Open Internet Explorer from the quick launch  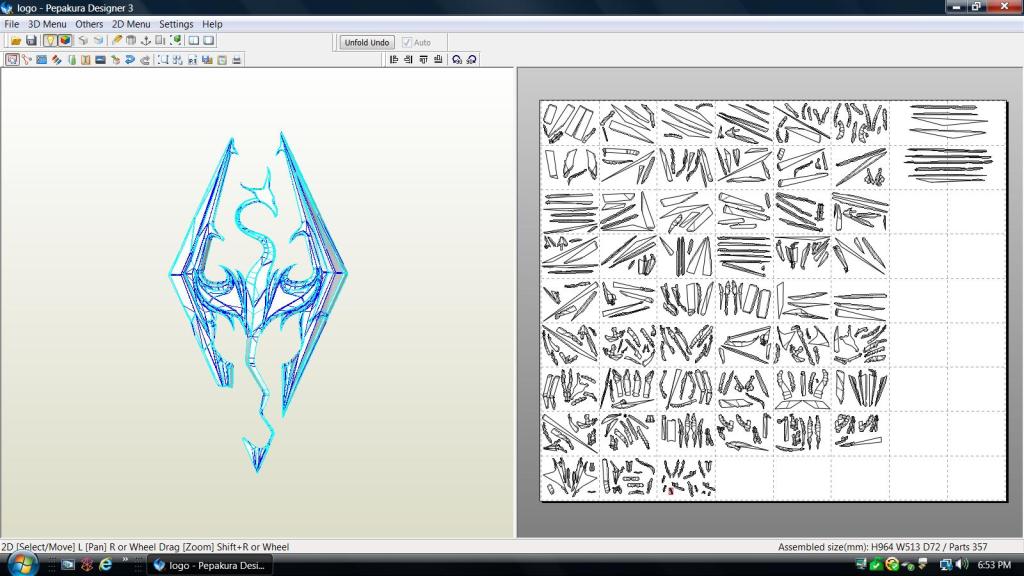click(x=105, y=565)
